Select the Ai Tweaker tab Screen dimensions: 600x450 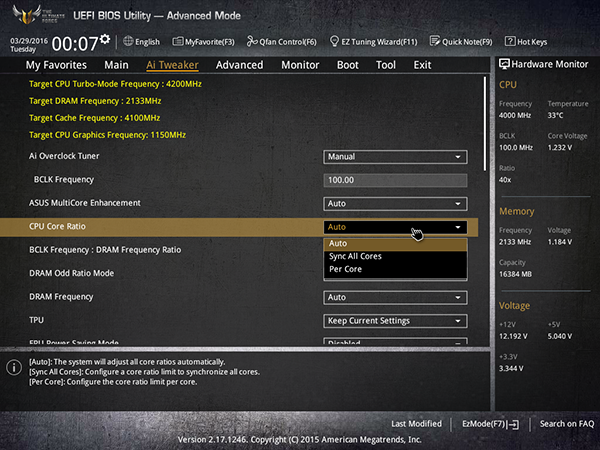coord(172,65)
